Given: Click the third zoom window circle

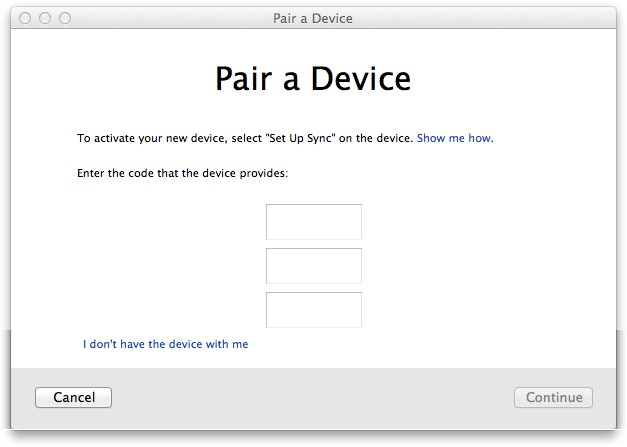Looking at the screenshot, I should click(65, 18).
